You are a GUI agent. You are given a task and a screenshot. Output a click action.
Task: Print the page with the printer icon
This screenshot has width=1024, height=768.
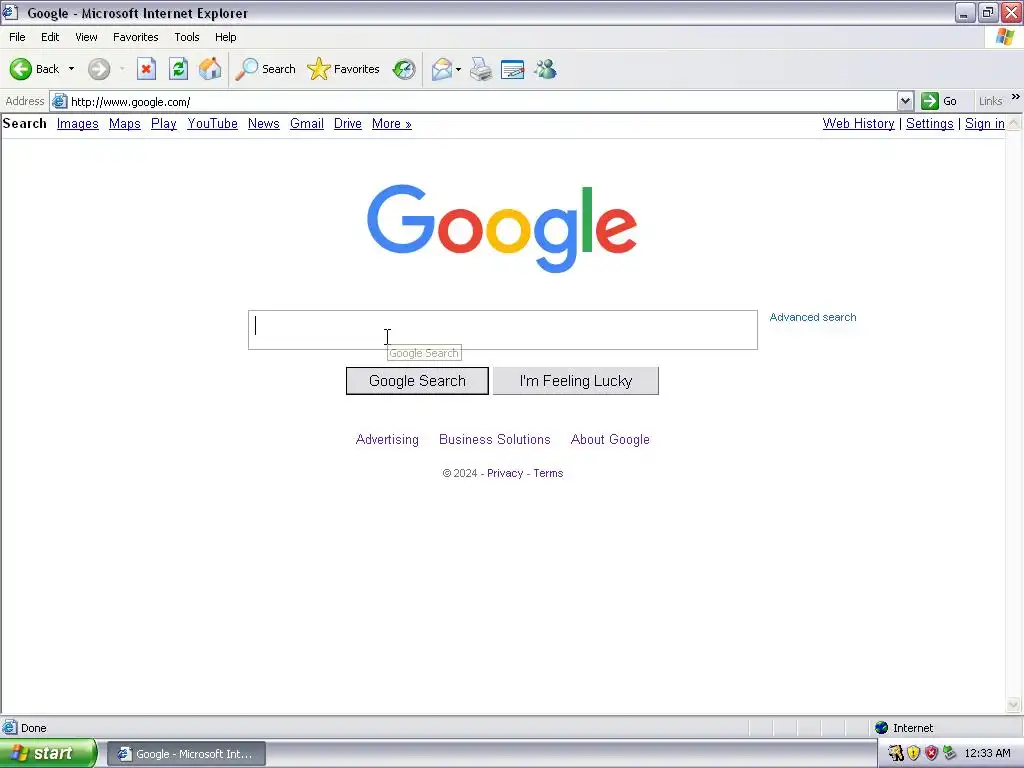pyautogui.click(x=481, y=69)
